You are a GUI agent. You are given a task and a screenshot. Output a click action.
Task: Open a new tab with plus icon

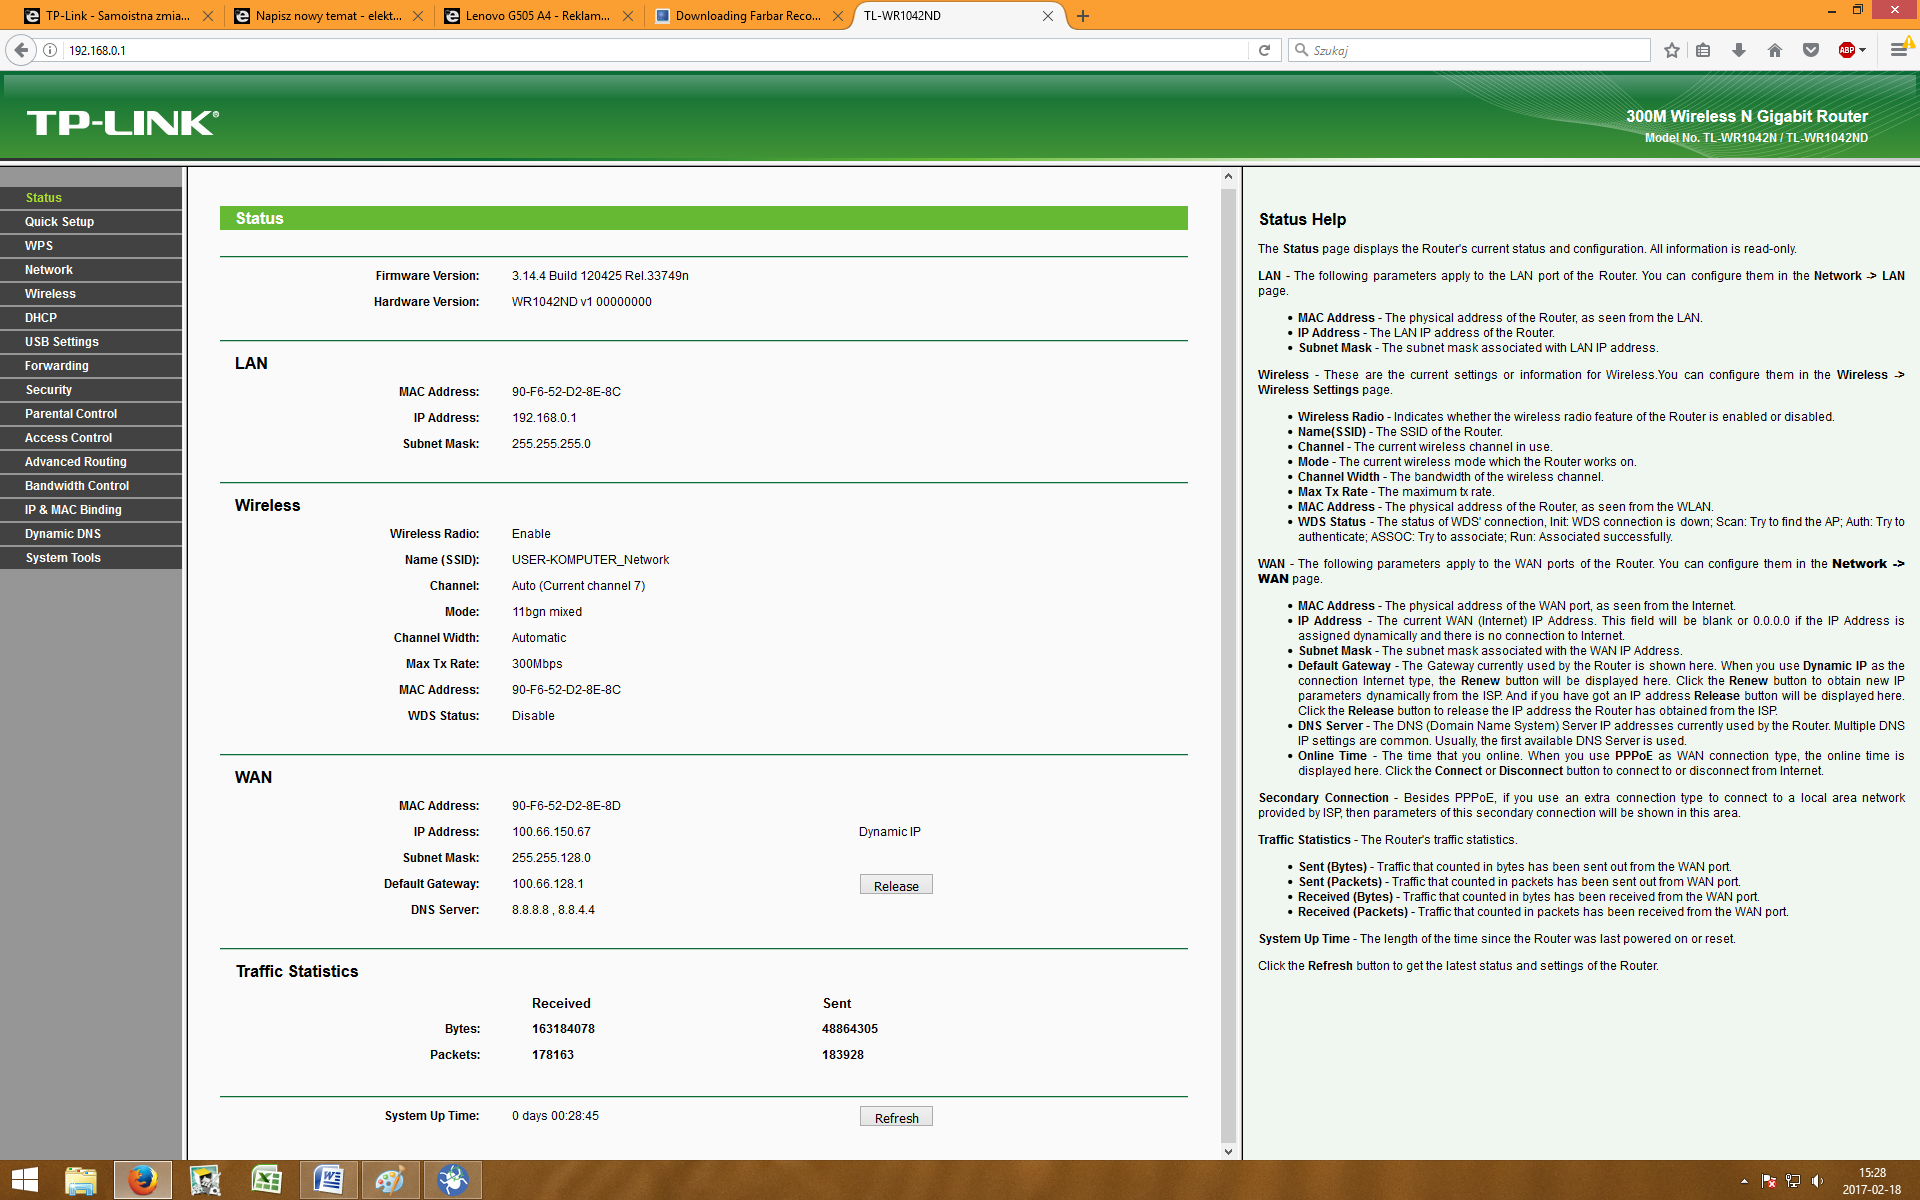pyautogui.click(x=1083, y=16)
